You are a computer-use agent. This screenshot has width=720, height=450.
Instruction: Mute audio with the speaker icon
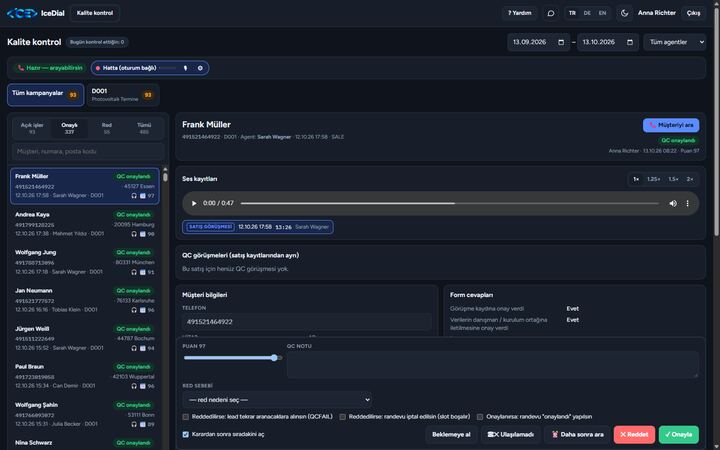pos(673,203)
